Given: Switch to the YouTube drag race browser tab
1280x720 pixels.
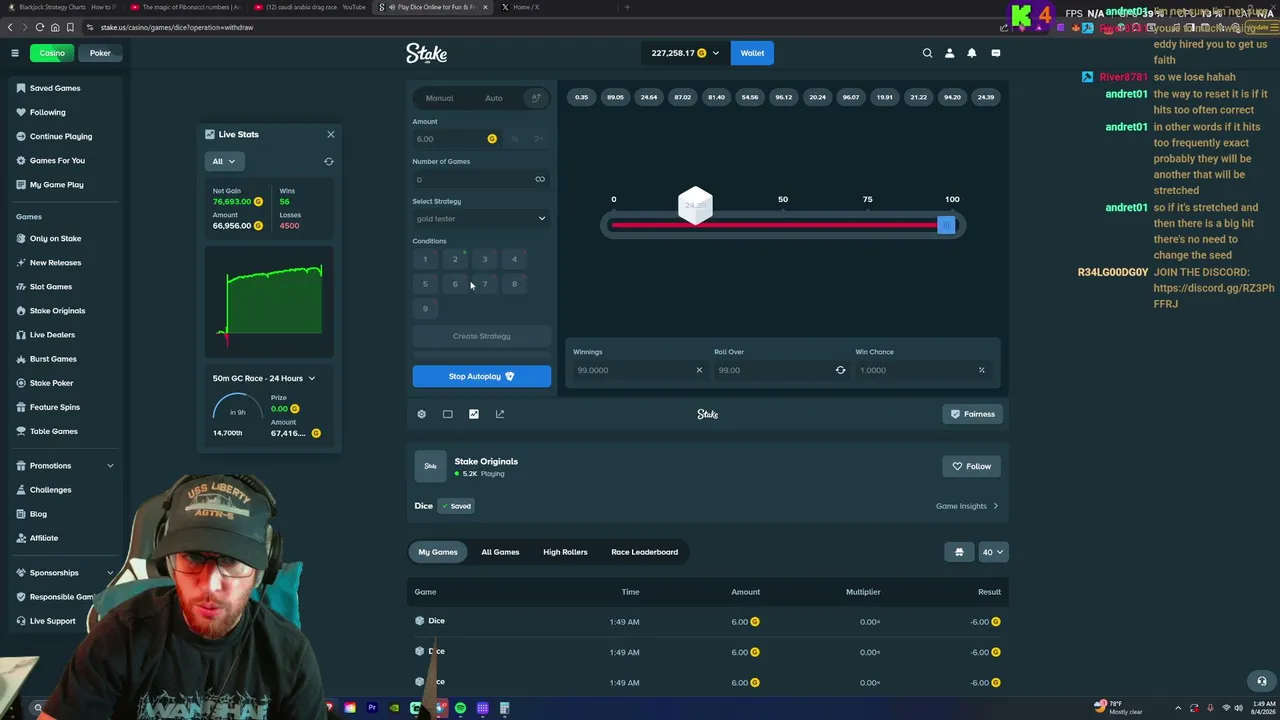Looking at the screenshot, I should [310, 7].
